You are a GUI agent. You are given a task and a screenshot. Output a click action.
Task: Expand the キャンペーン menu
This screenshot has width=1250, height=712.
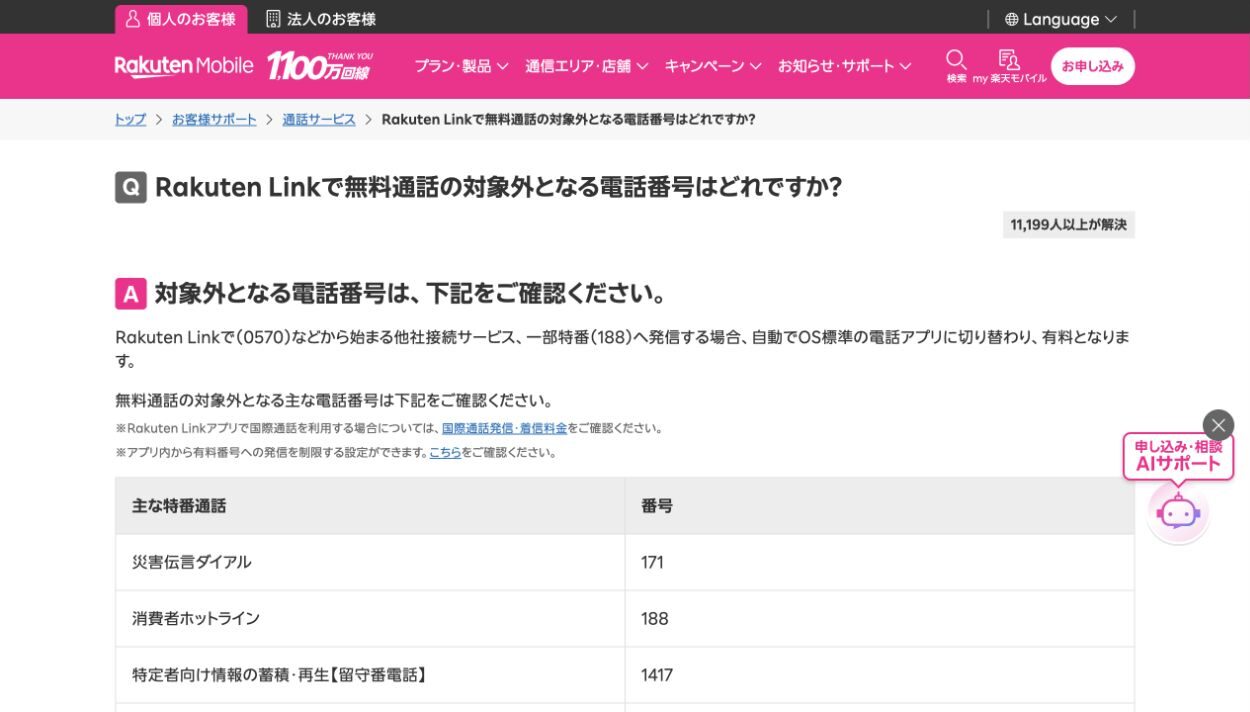coord(713,66)
